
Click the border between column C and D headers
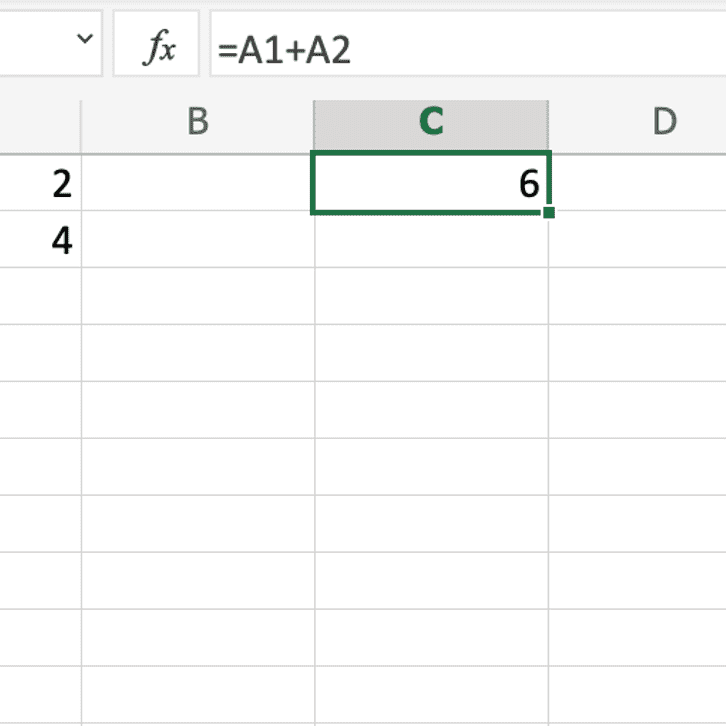pos(549,125)
